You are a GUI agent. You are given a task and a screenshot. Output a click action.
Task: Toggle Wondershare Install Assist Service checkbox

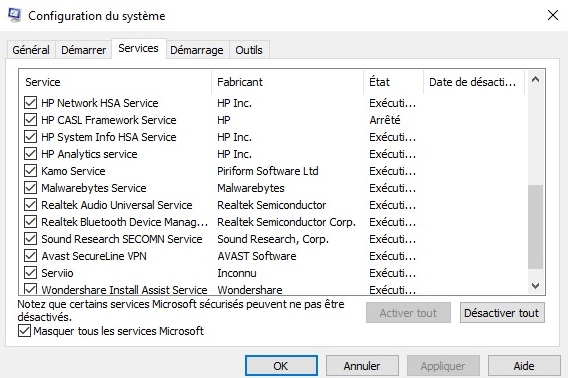(x=30, y=289)
